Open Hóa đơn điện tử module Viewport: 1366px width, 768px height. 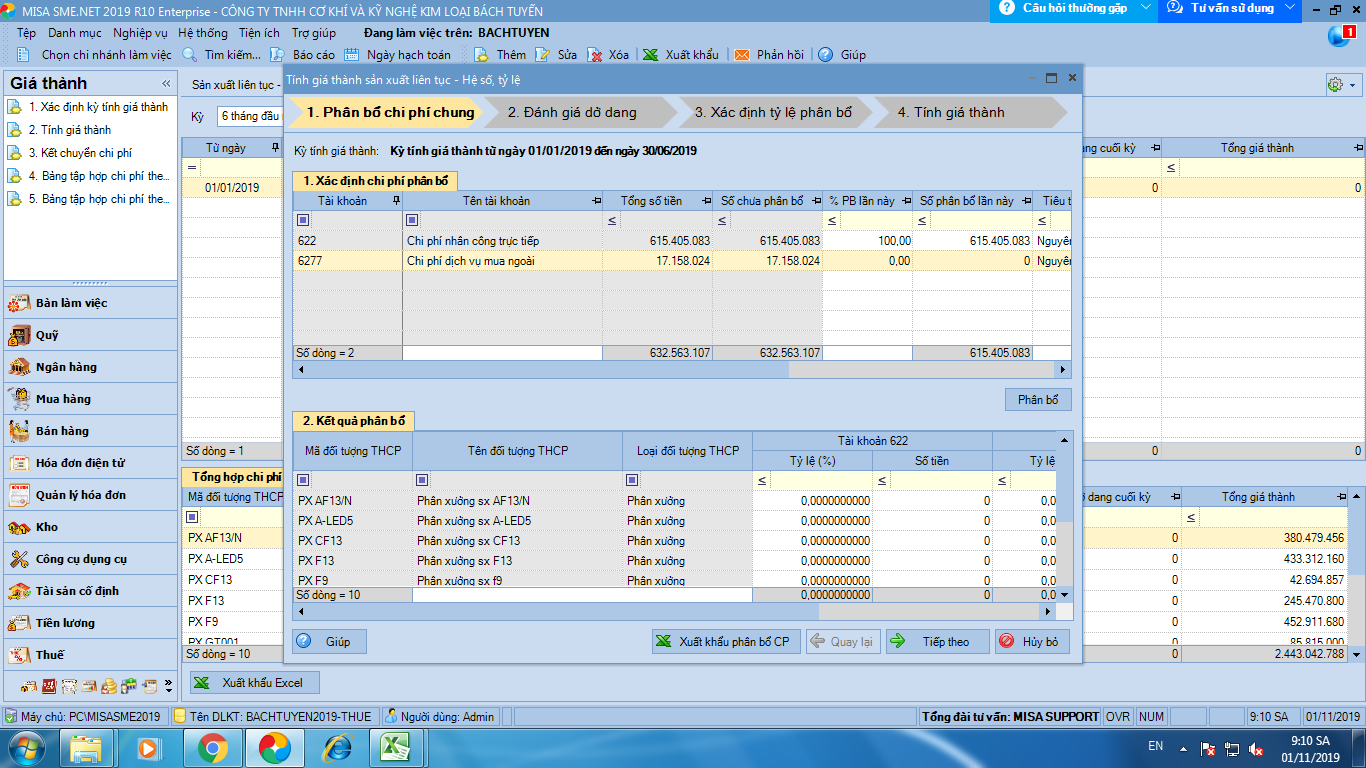[80, 463]
